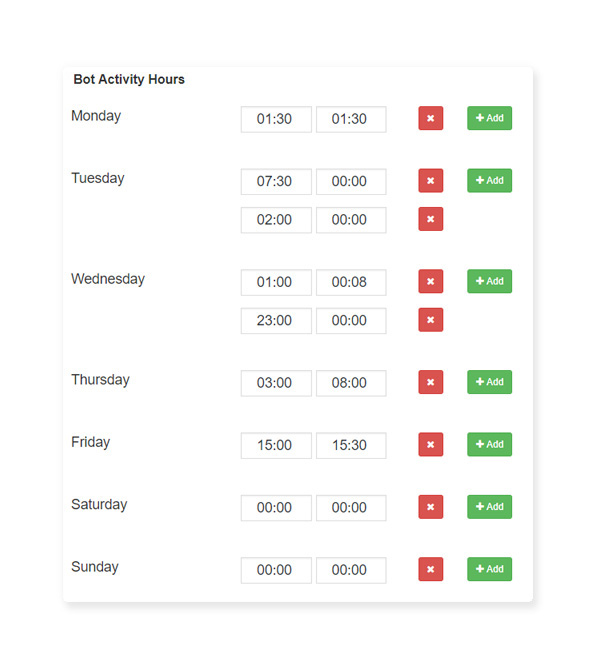Edit Friday's end time 15:30 field
Viewport: 595px width, 669px height.
[351, 445]
